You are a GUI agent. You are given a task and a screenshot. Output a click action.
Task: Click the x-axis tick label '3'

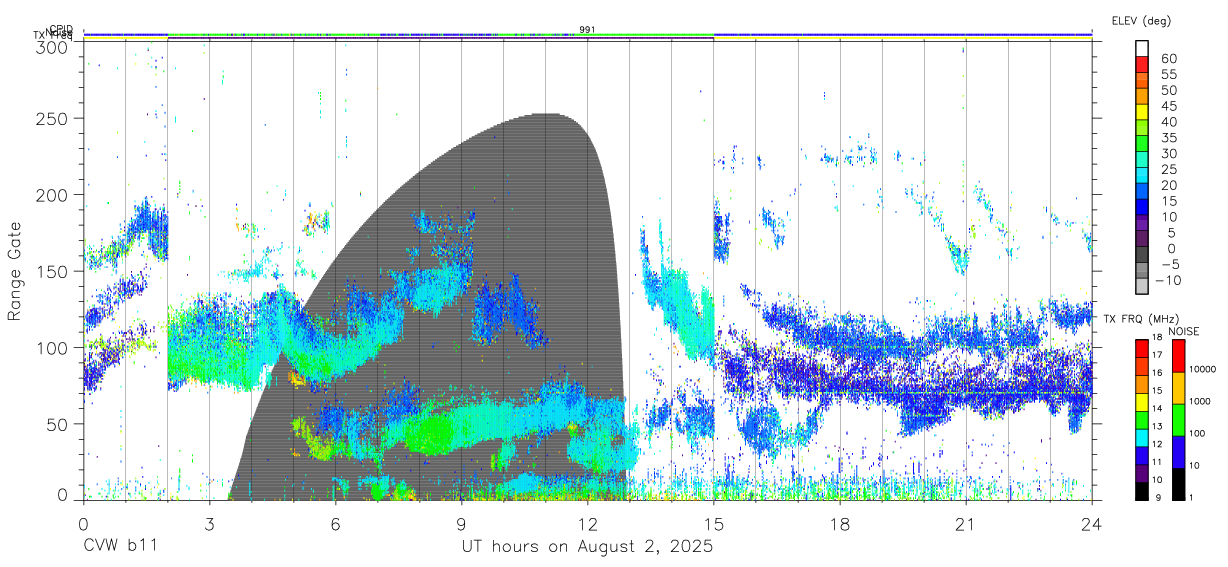pyautogui.click(x=209, y=523)
